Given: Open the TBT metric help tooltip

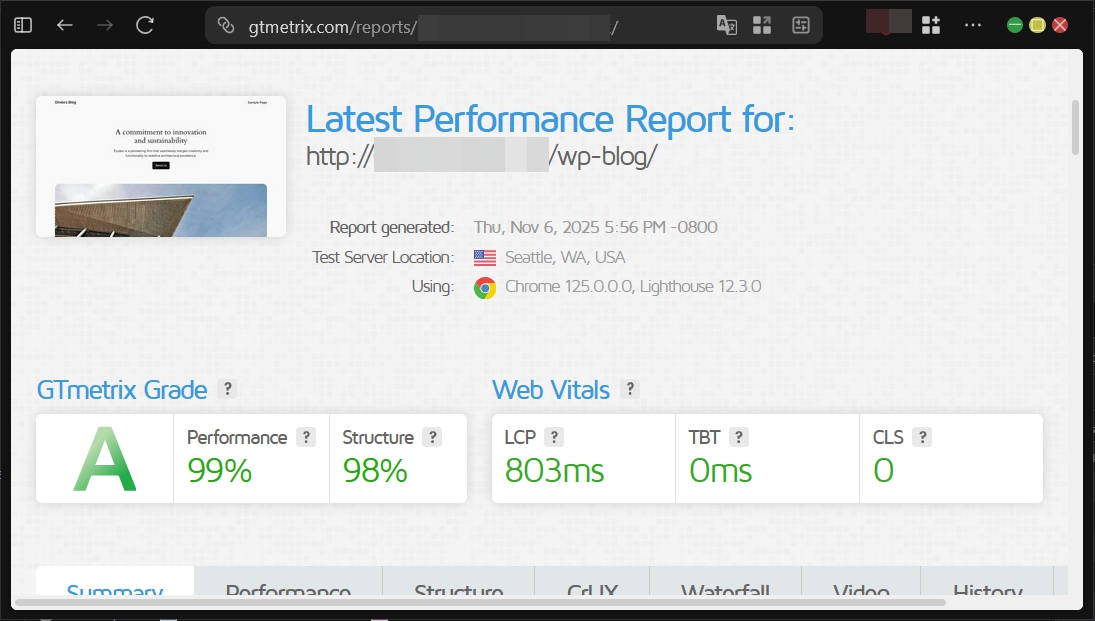Looking at the screenshot, I should tap(739, 437).
